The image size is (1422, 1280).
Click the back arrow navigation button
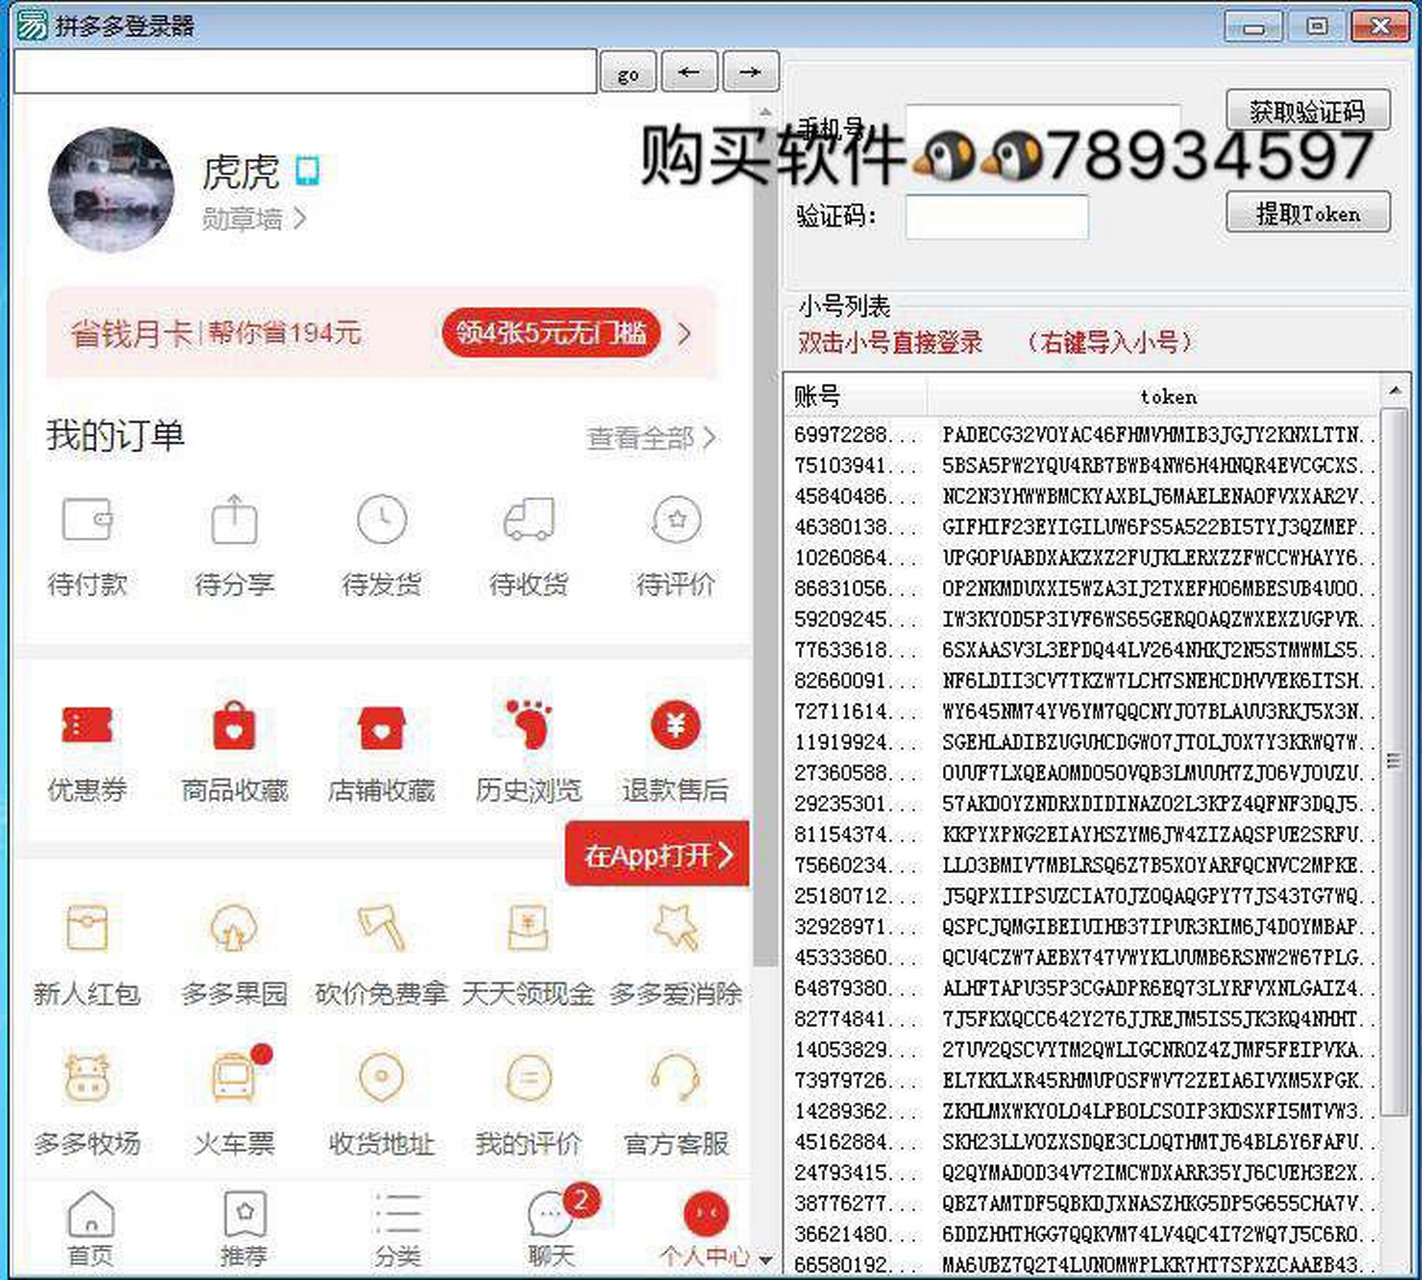[690, 72]
